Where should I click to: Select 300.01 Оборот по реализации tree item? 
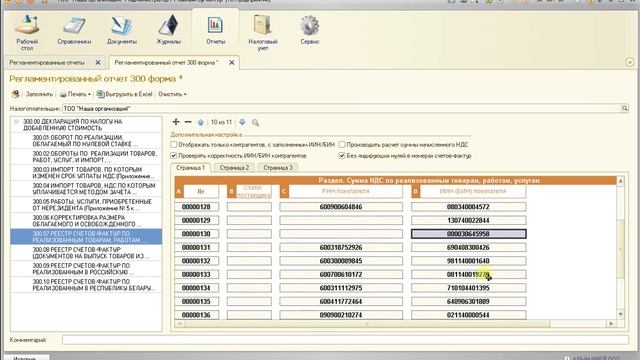point(86,141)
